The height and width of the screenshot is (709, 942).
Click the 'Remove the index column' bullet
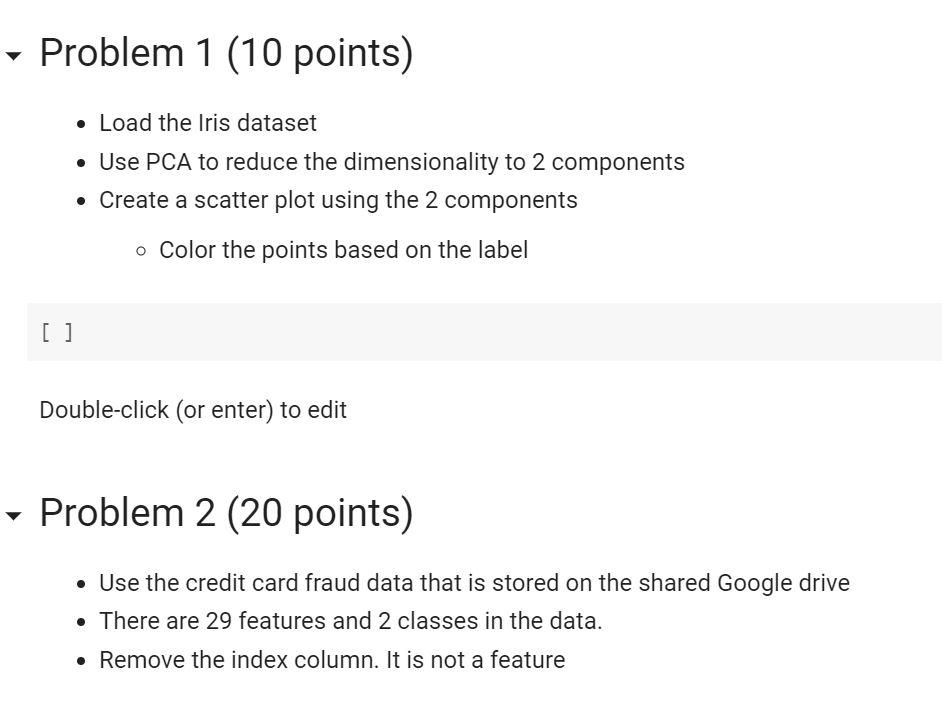click(332, 660)
